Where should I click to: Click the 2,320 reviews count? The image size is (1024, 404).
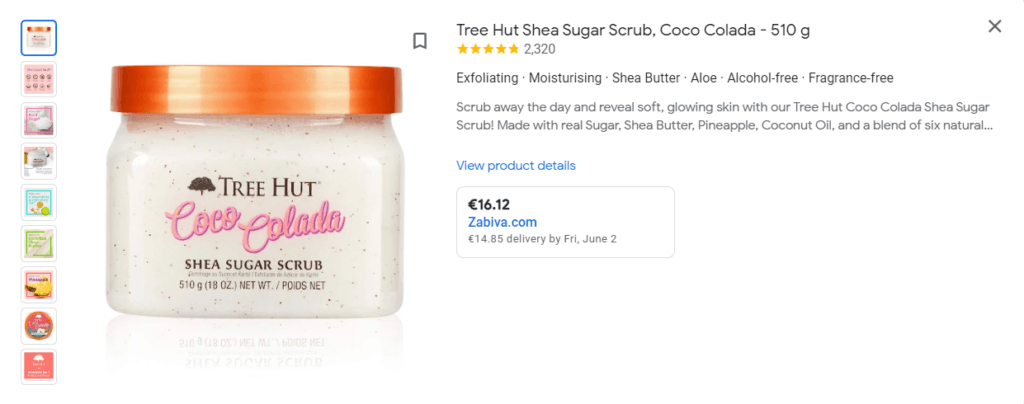click(540, 48)
